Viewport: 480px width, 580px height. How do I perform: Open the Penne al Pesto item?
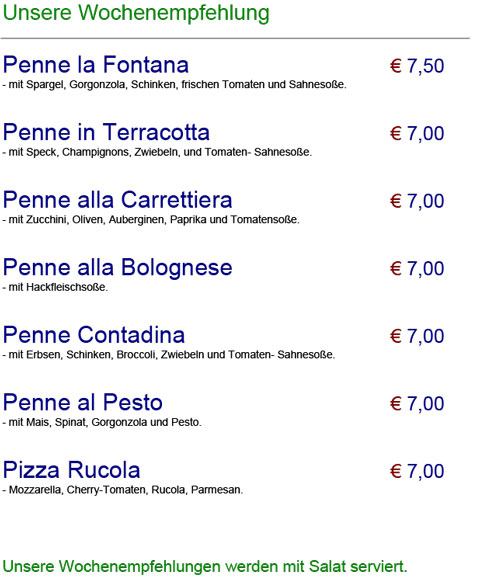click(83, 403)
